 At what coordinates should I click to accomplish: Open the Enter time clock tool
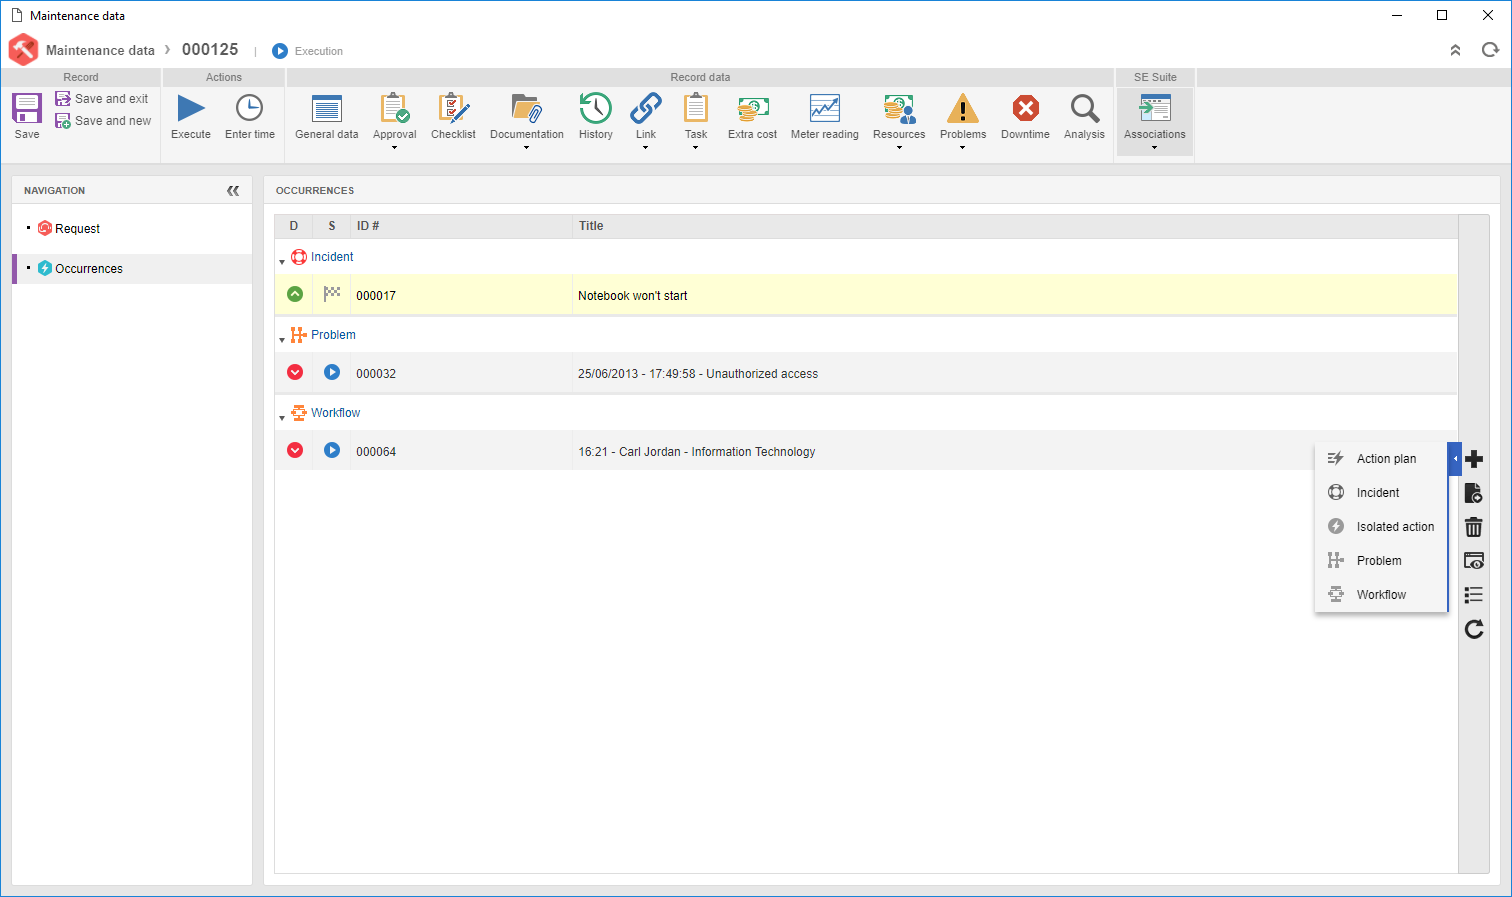pos(249,108)
